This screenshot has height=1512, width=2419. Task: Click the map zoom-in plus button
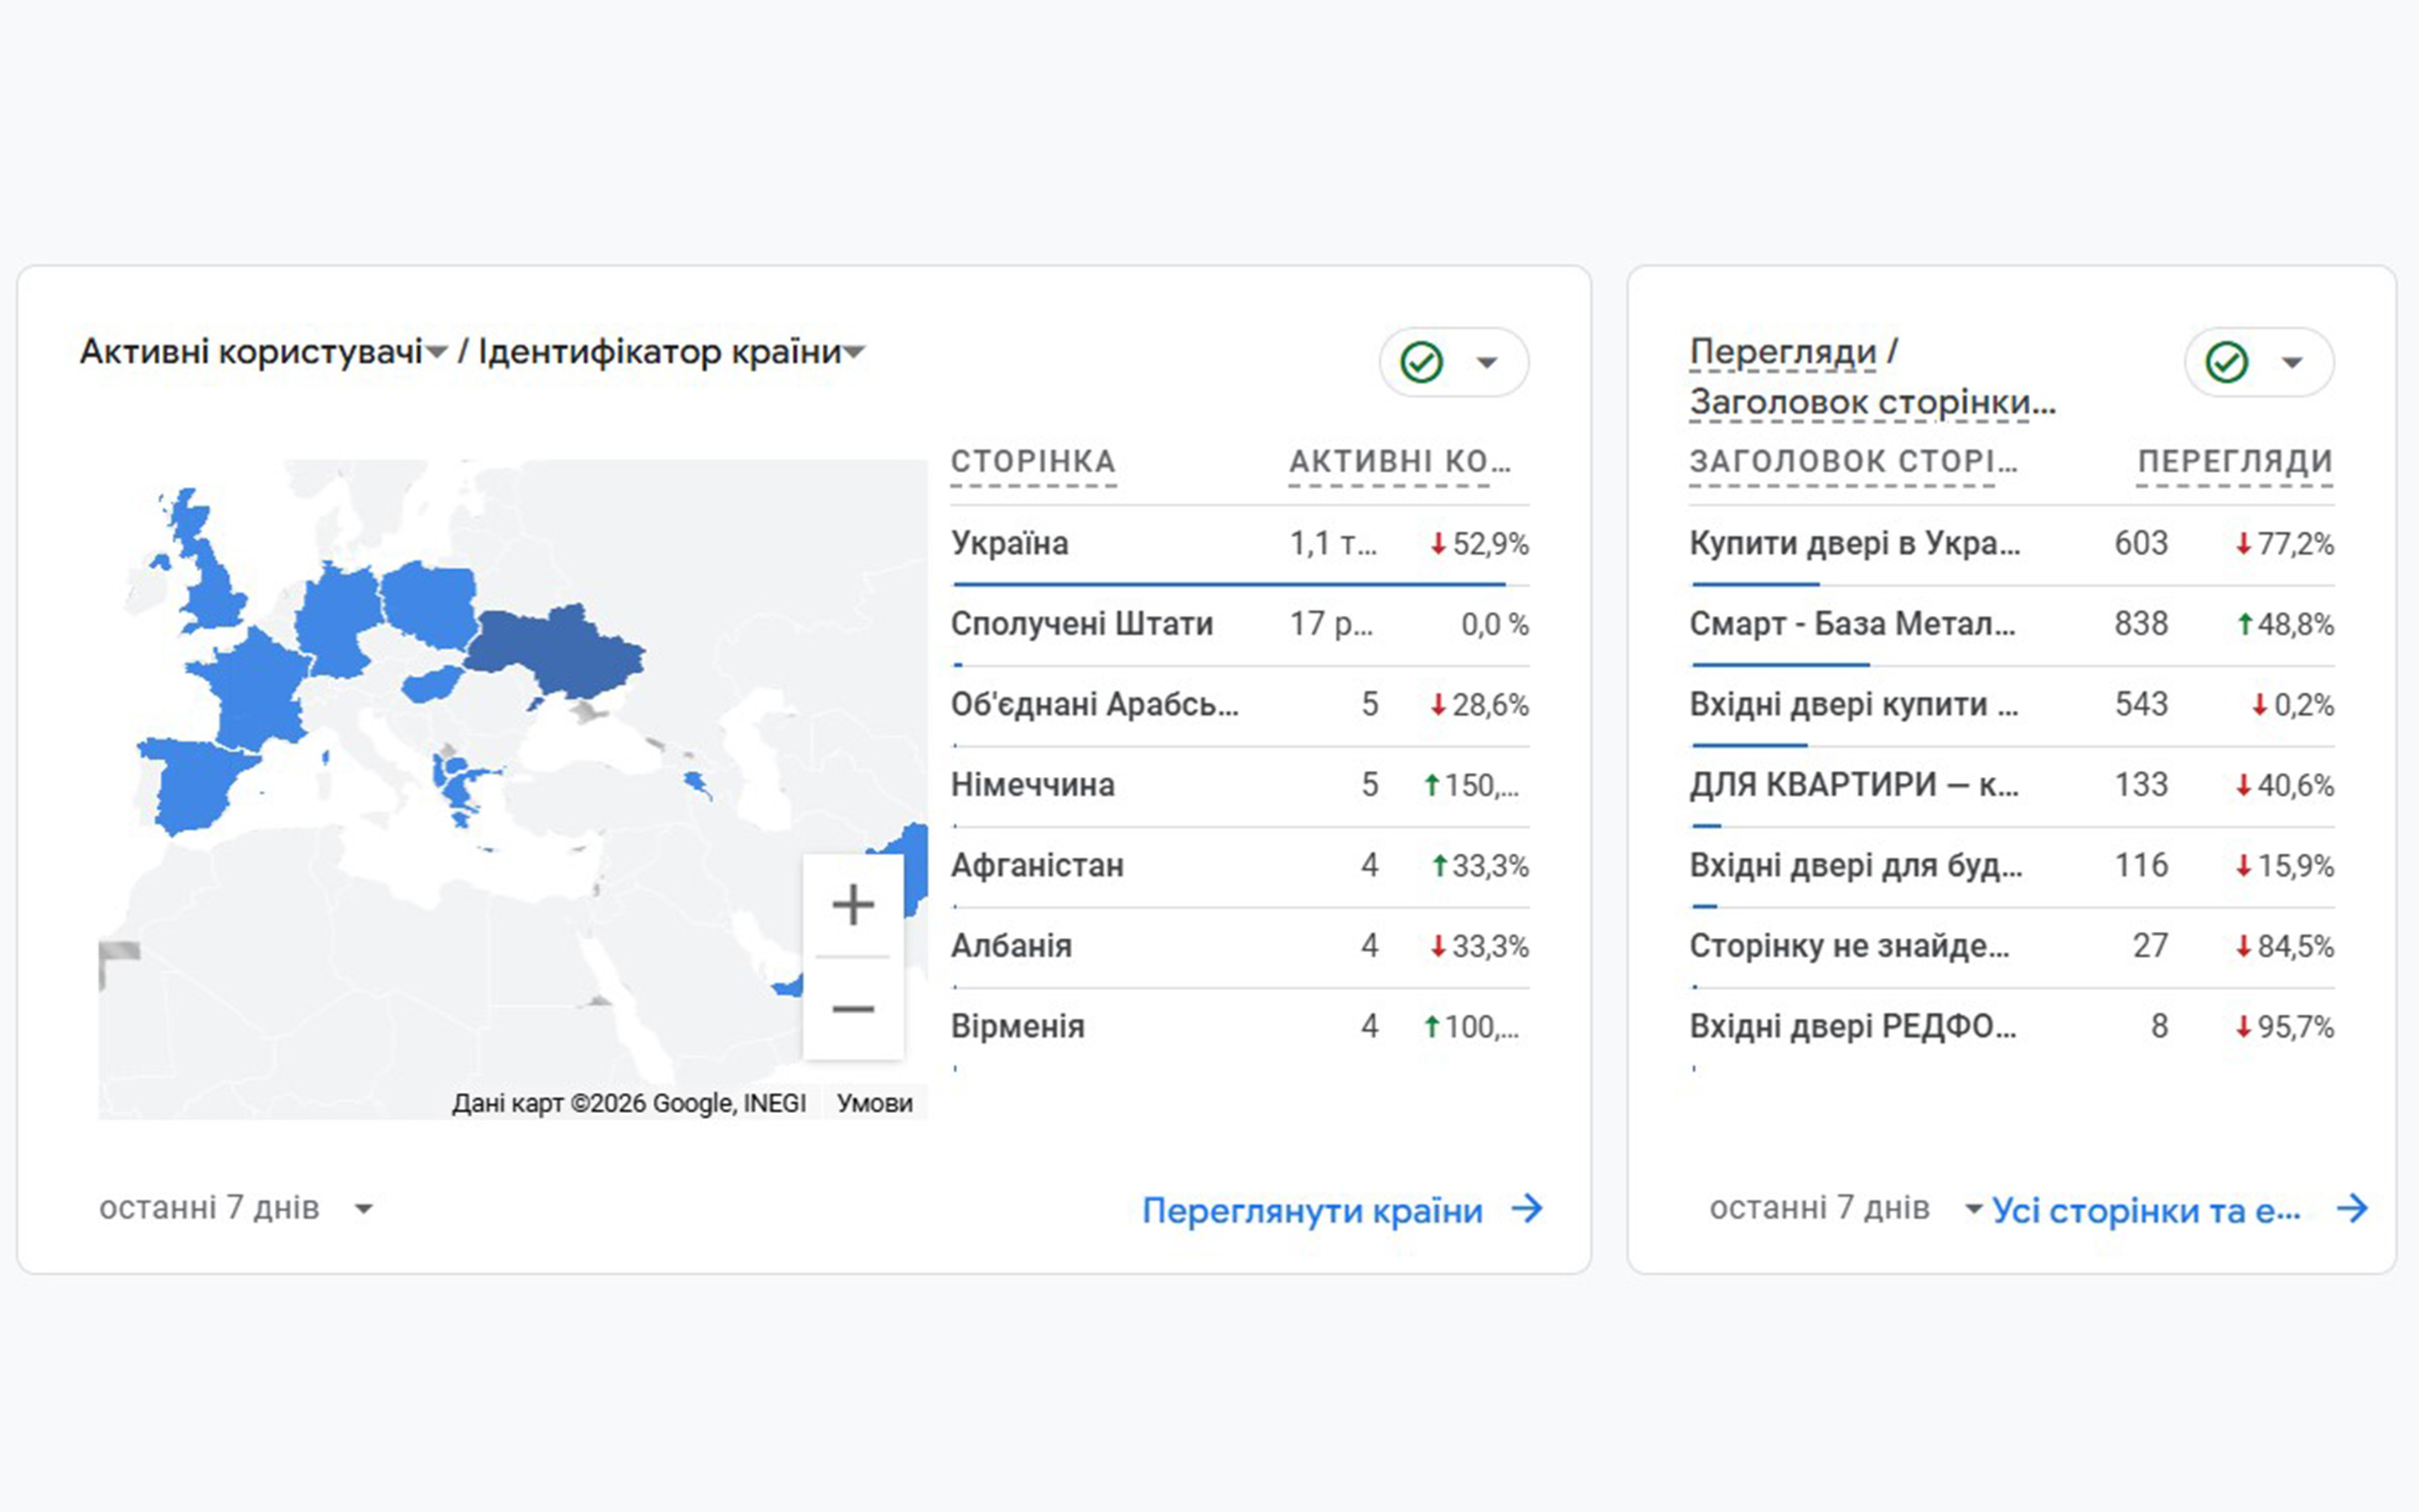(x=853, y=905)
